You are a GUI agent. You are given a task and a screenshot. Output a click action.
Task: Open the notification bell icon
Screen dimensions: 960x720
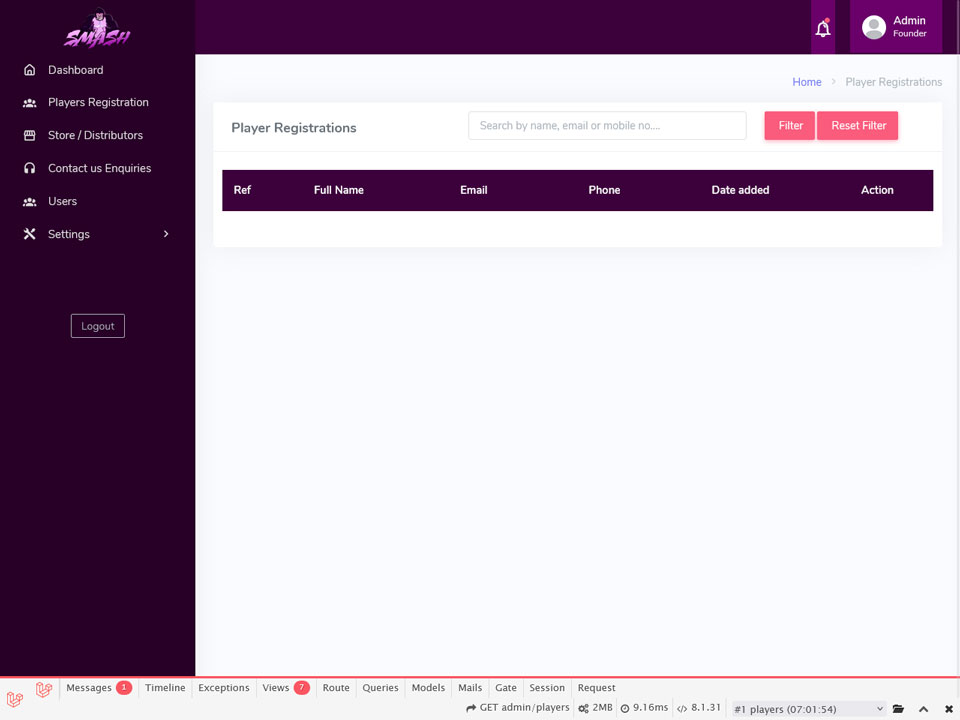[x=823, y=28]
